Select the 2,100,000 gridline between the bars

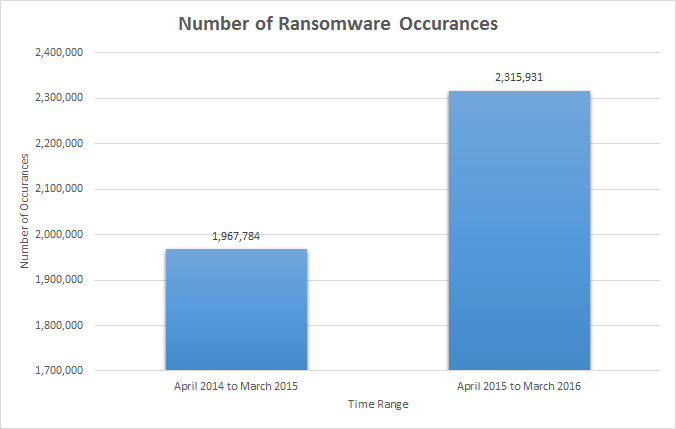tap(378, 189)
